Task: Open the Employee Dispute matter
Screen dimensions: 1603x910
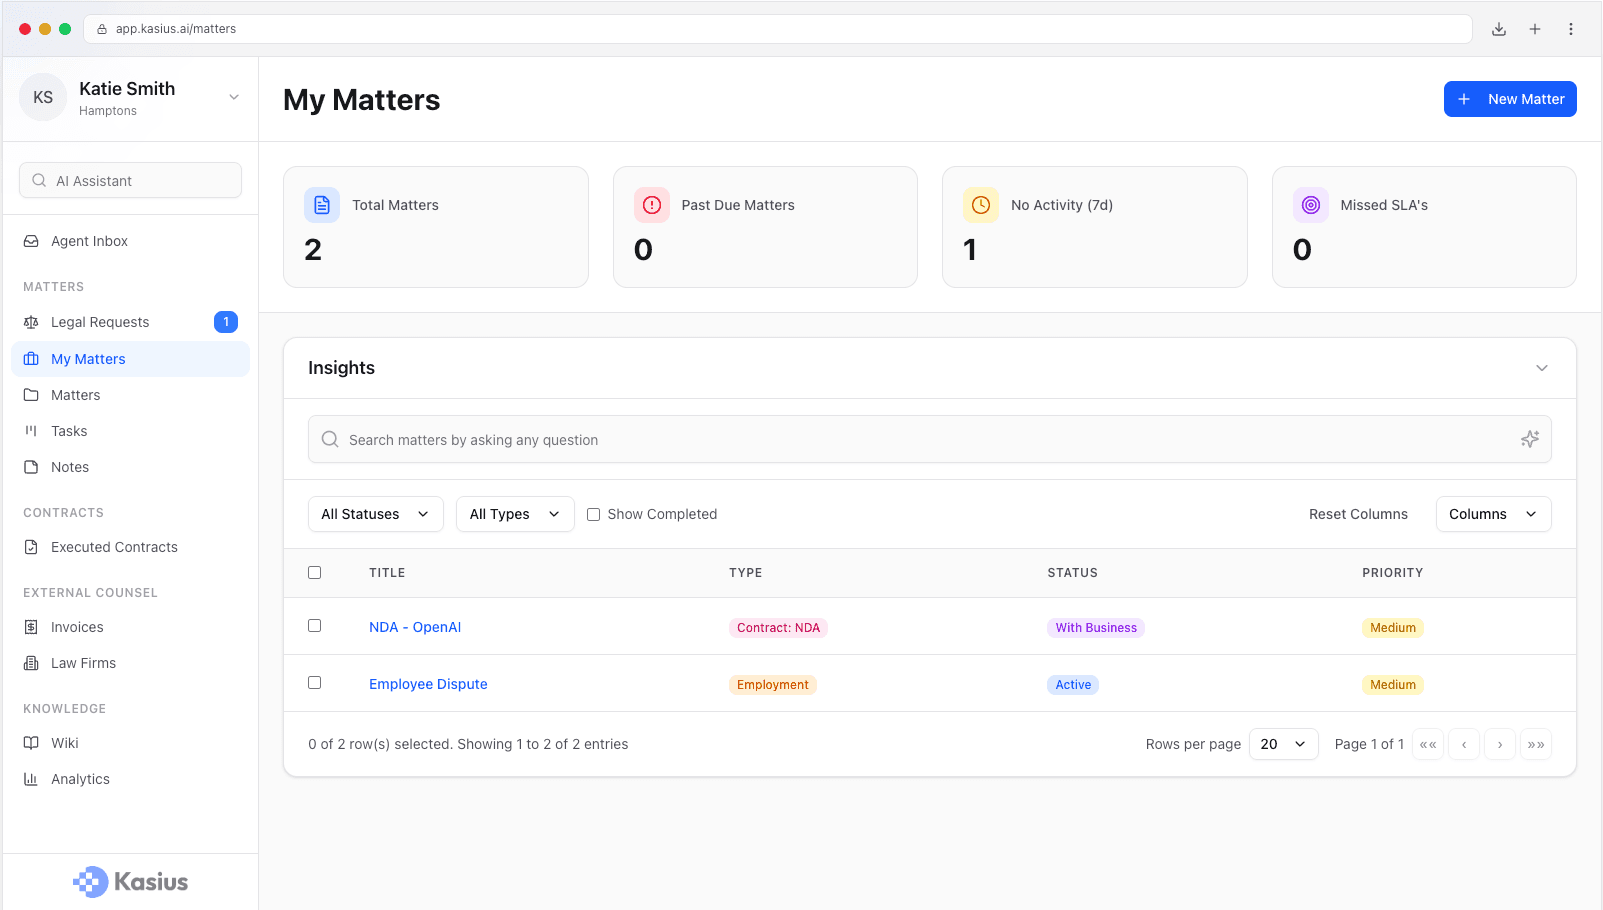Action: point(428,684)
